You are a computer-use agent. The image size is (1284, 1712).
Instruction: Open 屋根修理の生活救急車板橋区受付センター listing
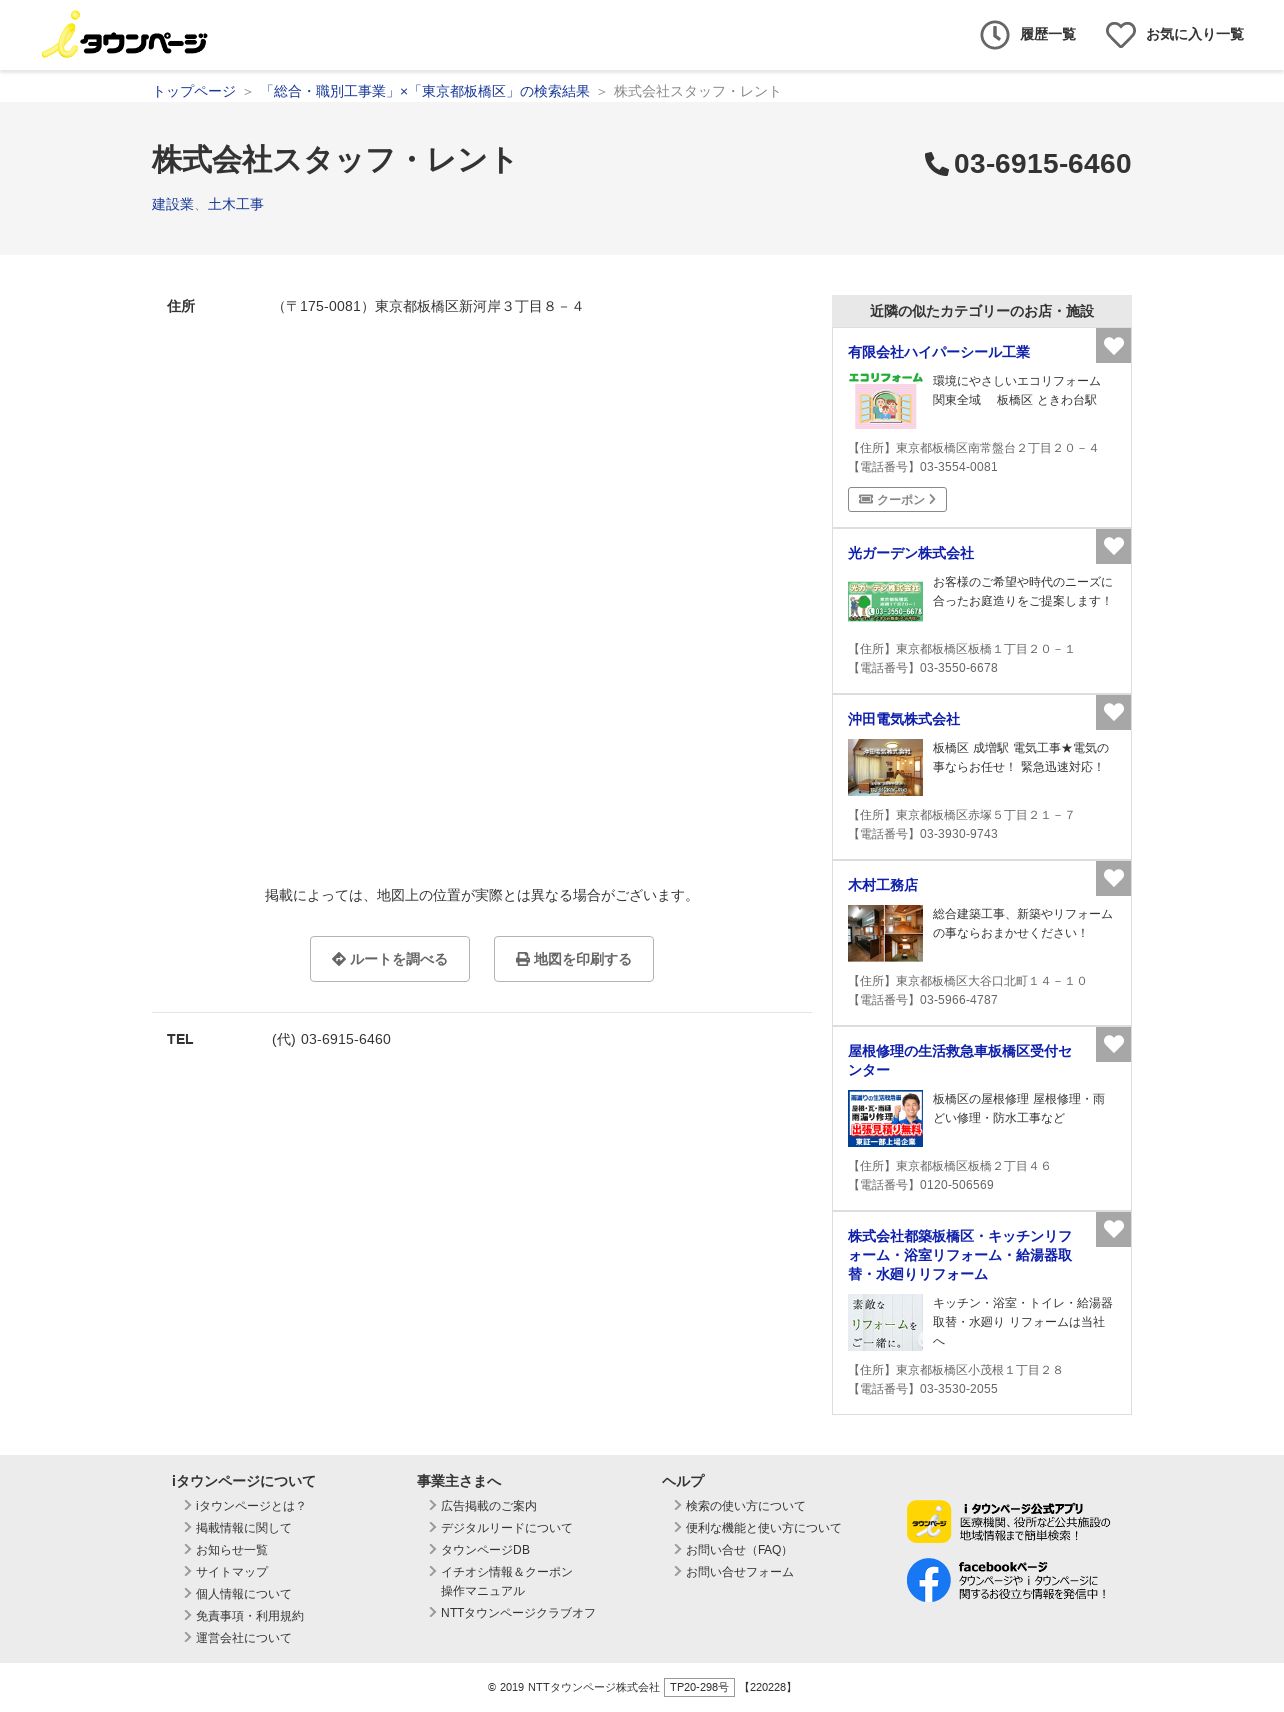coord(960,1060)
